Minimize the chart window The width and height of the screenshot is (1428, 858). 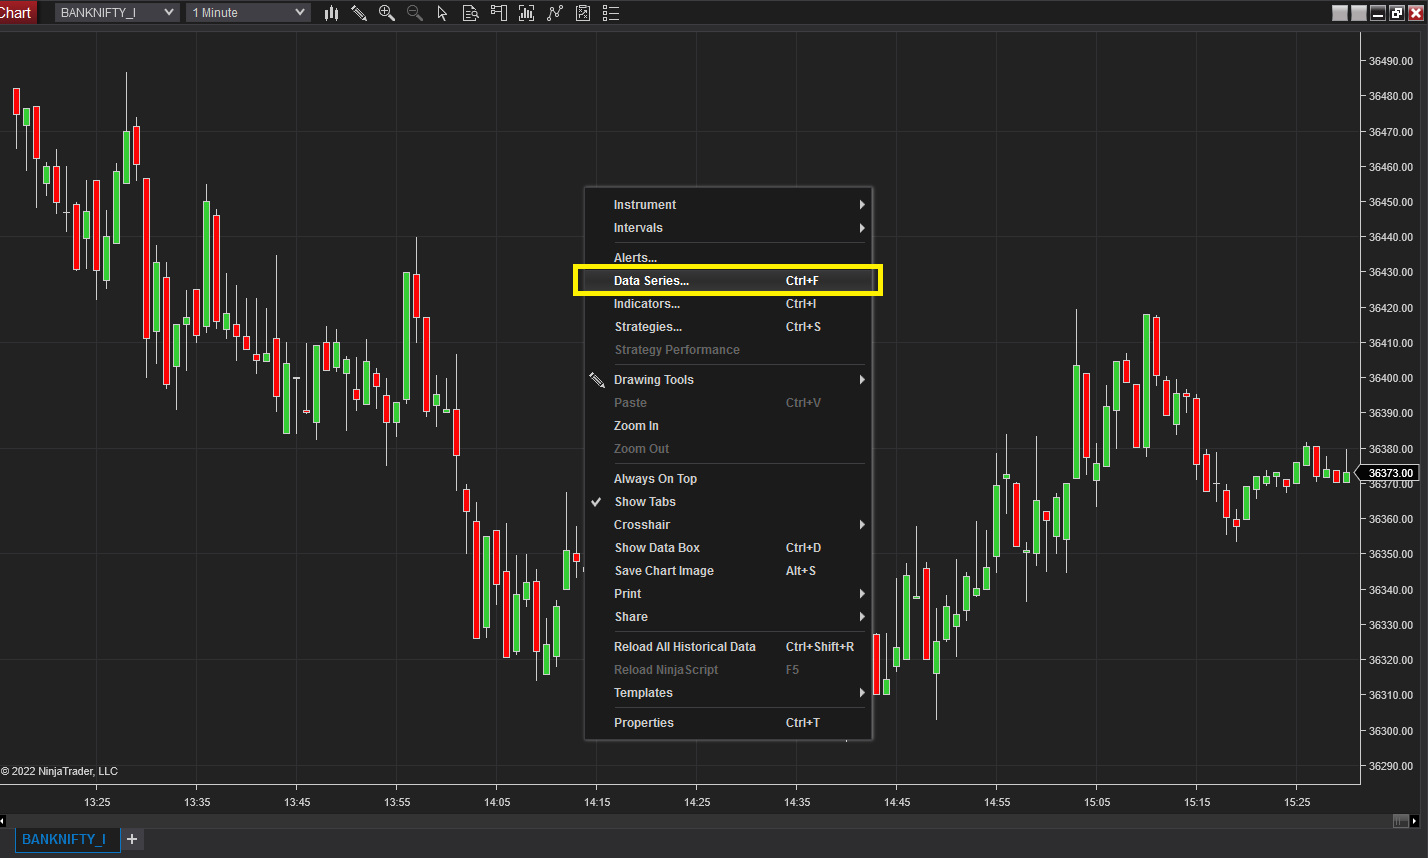coord(1378,13)
